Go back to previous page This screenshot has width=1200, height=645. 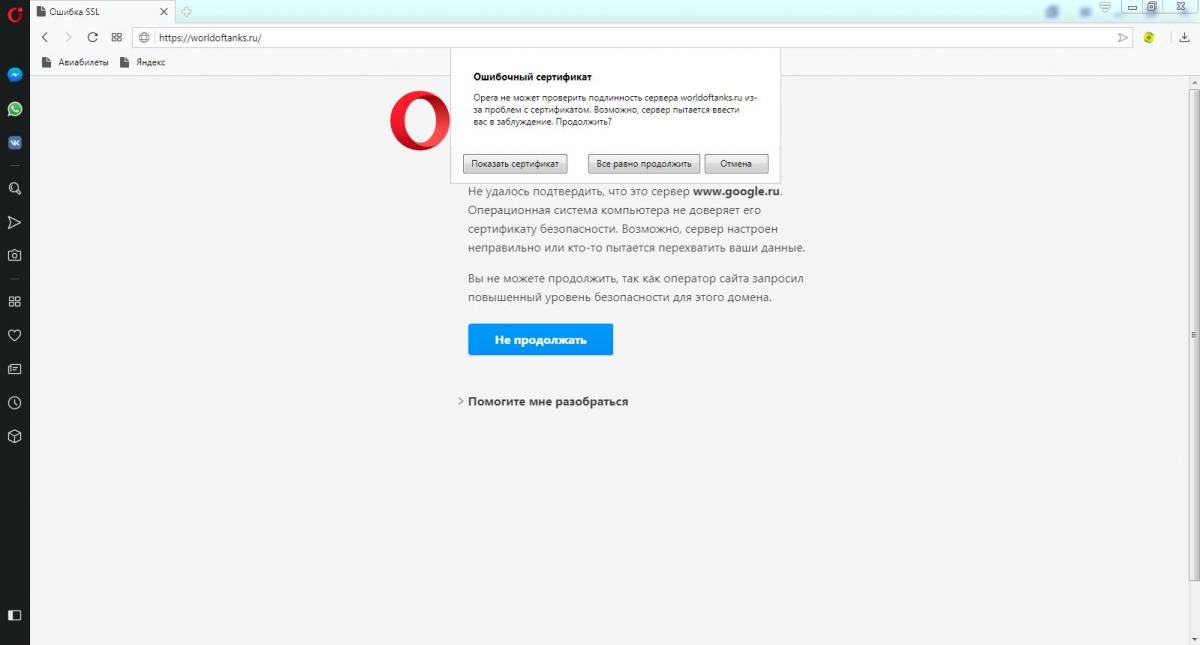45,37
